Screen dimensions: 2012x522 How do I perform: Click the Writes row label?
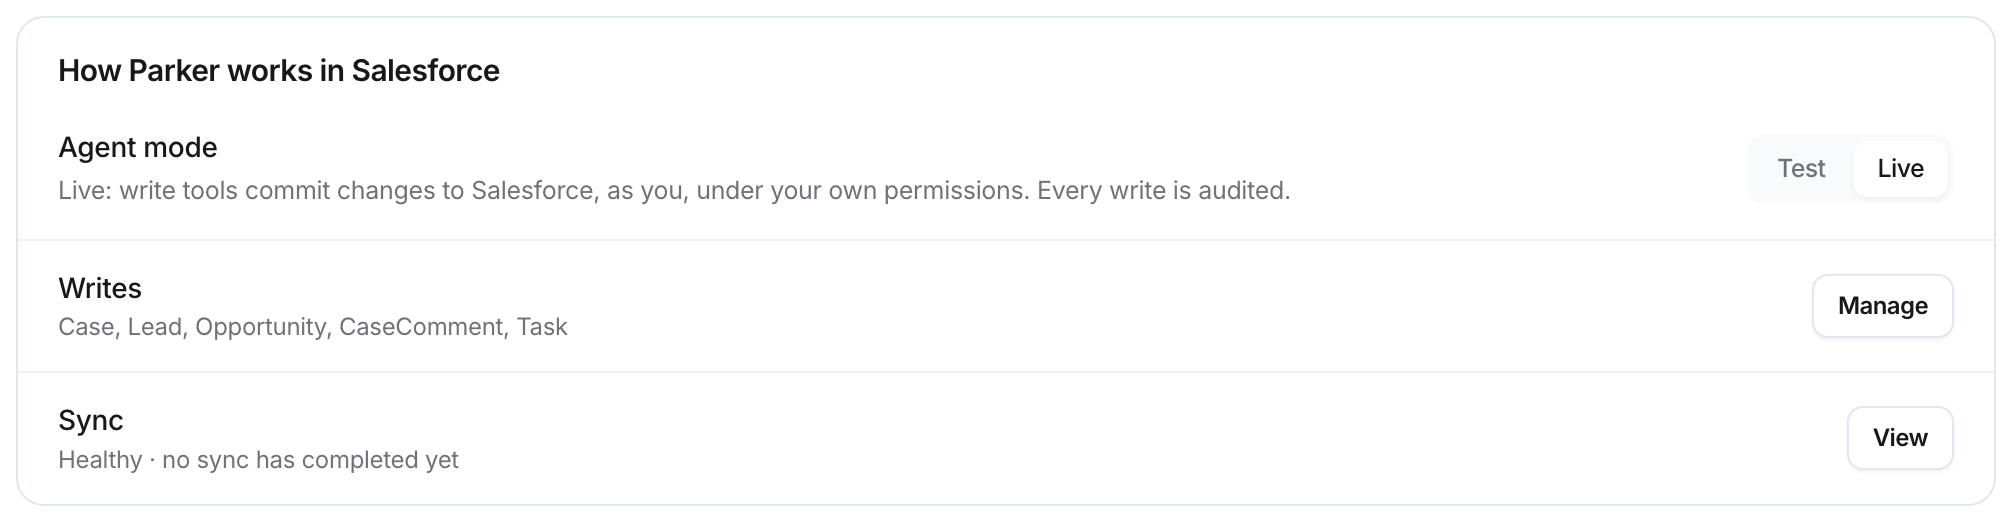(100, 289)
